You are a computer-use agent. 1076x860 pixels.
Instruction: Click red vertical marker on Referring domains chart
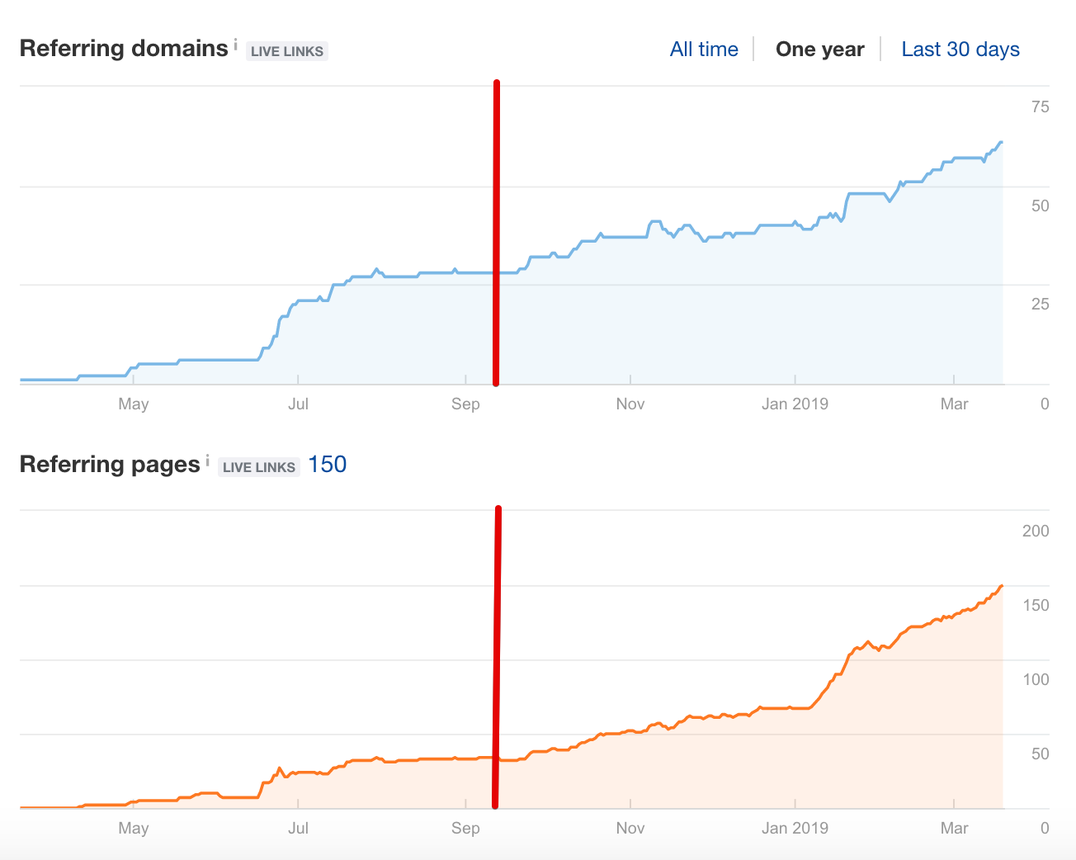tap(496, 232)
